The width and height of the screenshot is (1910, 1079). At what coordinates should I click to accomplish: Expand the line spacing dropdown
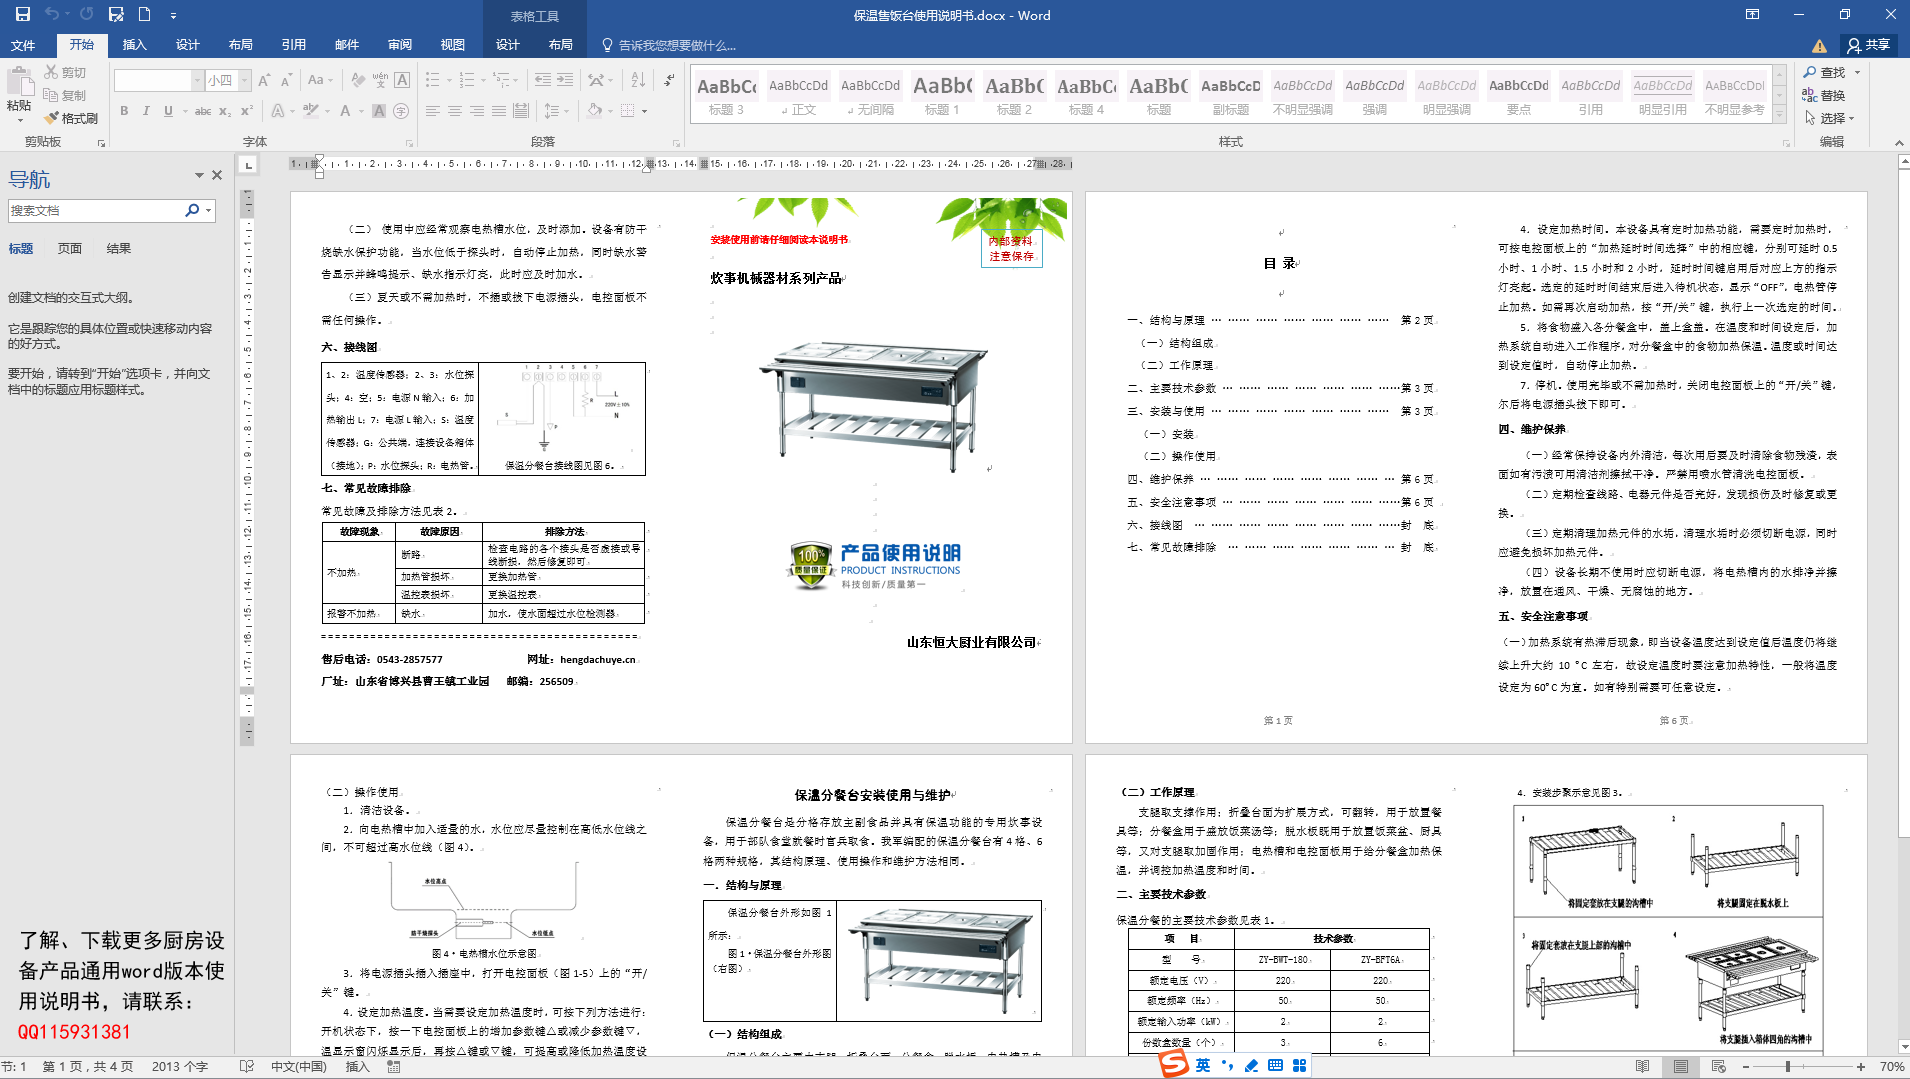tap(566, 113)
